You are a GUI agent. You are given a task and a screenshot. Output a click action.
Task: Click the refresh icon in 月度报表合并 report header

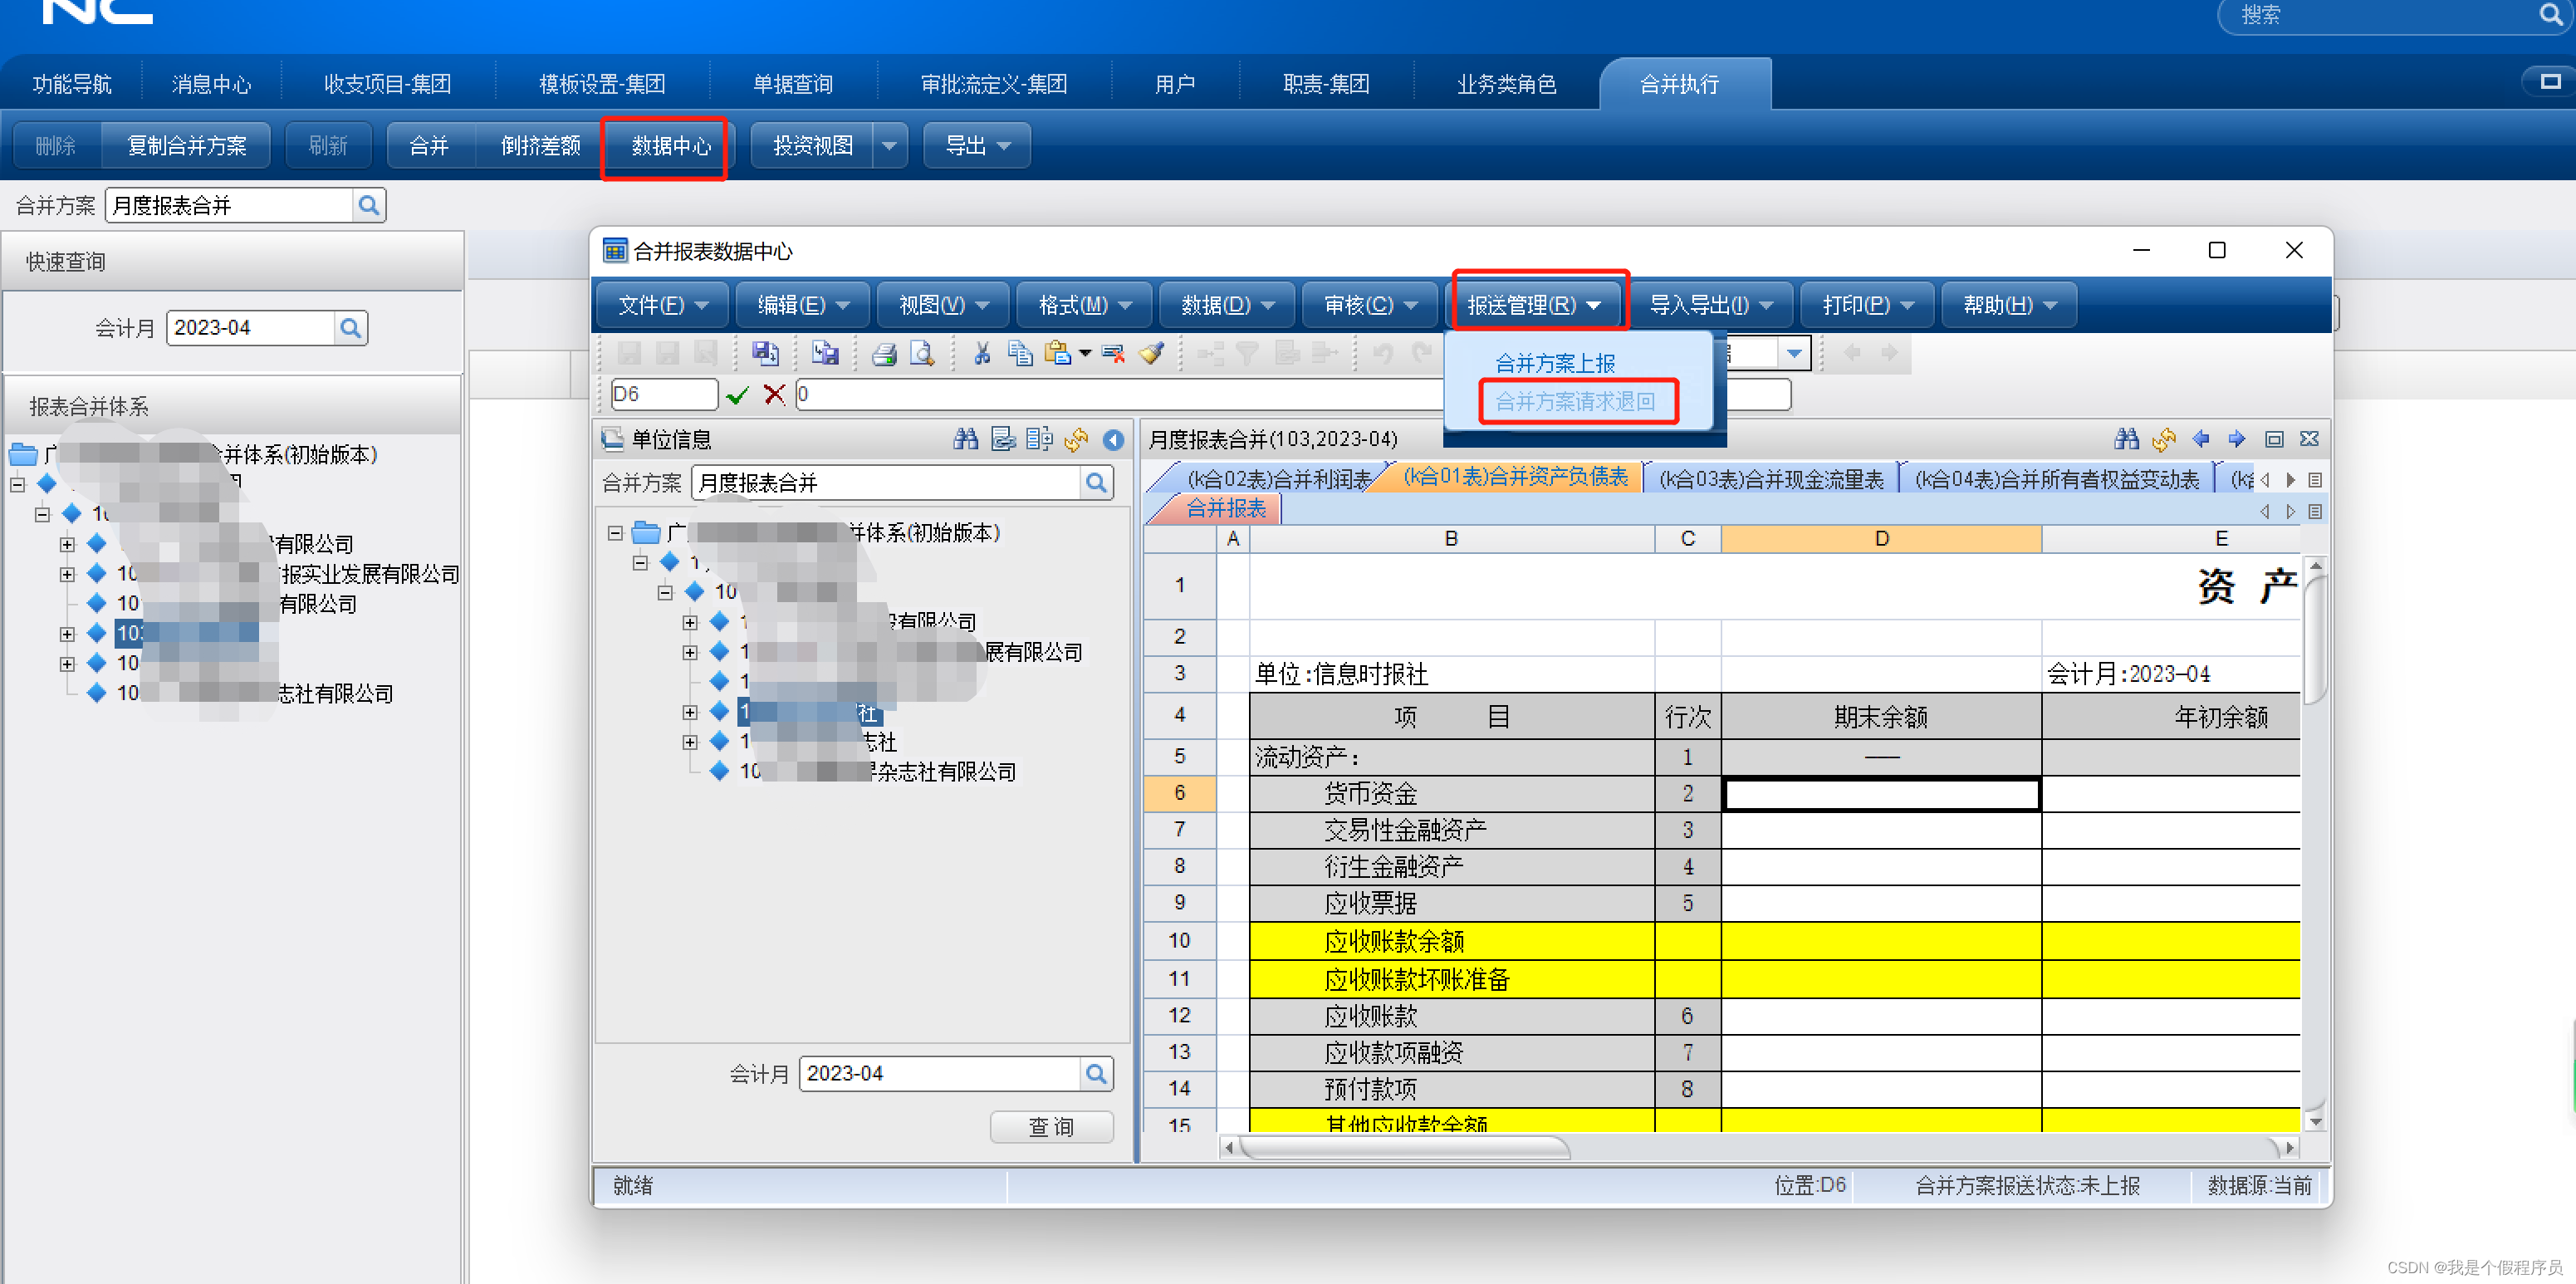click(x=2164, y=439)
